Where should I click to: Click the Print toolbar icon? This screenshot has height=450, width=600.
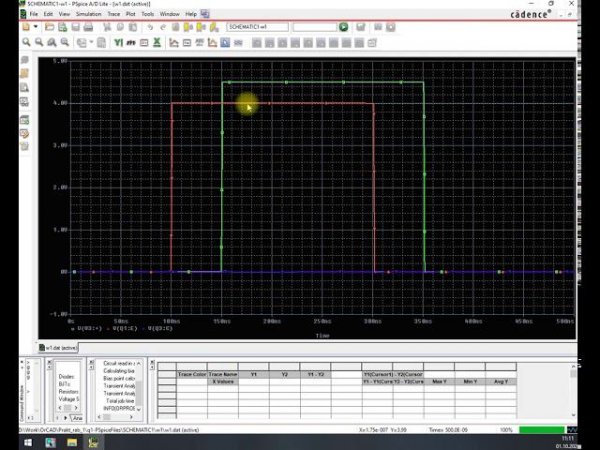(88, 27)
